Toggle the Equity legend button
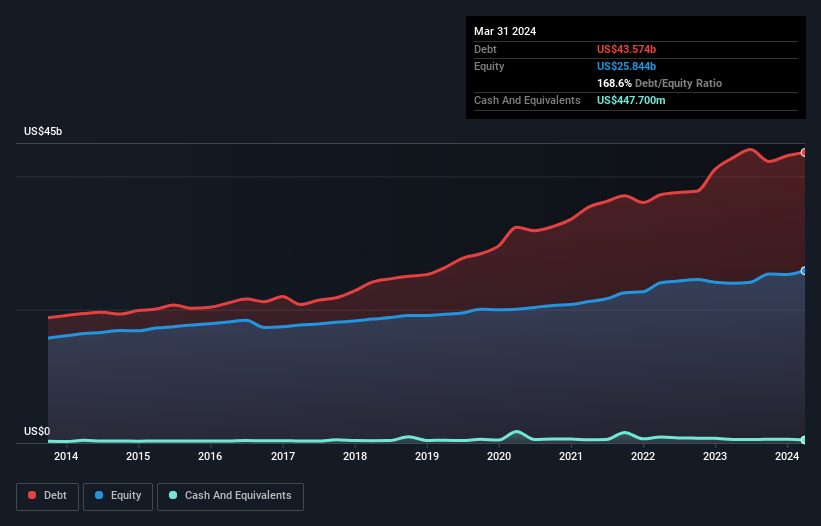This screenshot has height=526, width=821. [118, 496]
